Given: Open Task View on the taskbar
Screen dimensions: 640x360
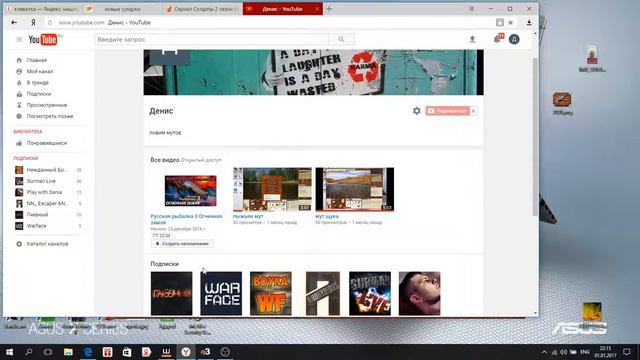Looking at the screenshot, I should pyautogui.click(x=48, y=352).
